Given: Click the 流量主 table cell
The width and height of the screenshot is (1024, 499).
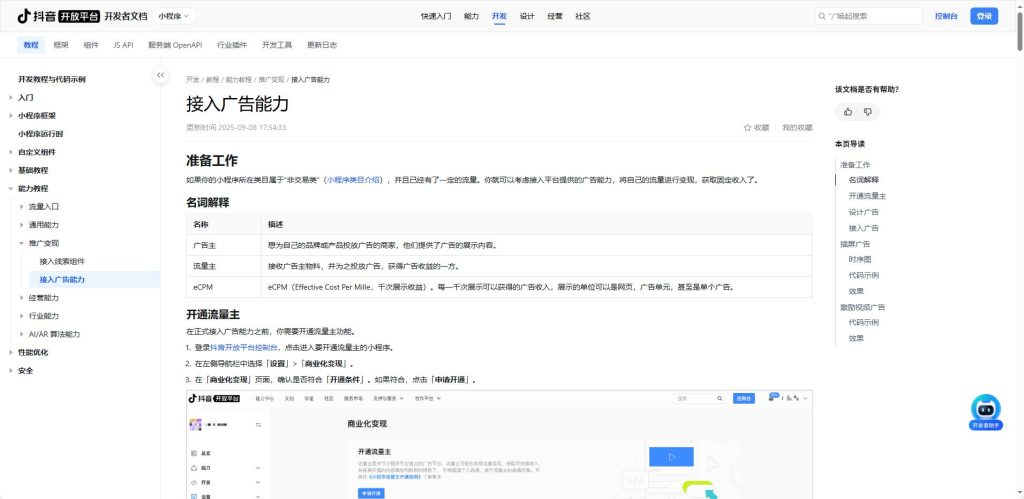Looking at the screenshot, I should pyautogui.click(x=223, y=266).
